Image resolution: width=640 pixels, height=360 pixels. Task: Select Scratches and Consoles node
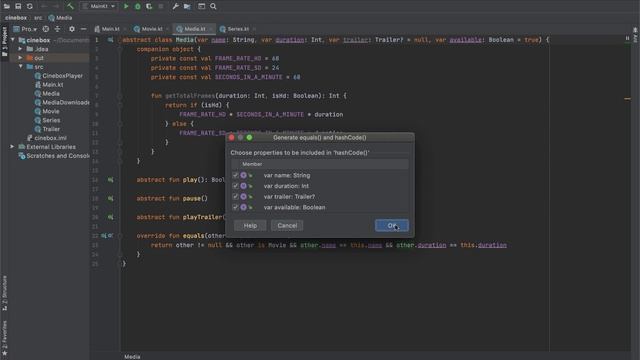click(x=54, y=156)
